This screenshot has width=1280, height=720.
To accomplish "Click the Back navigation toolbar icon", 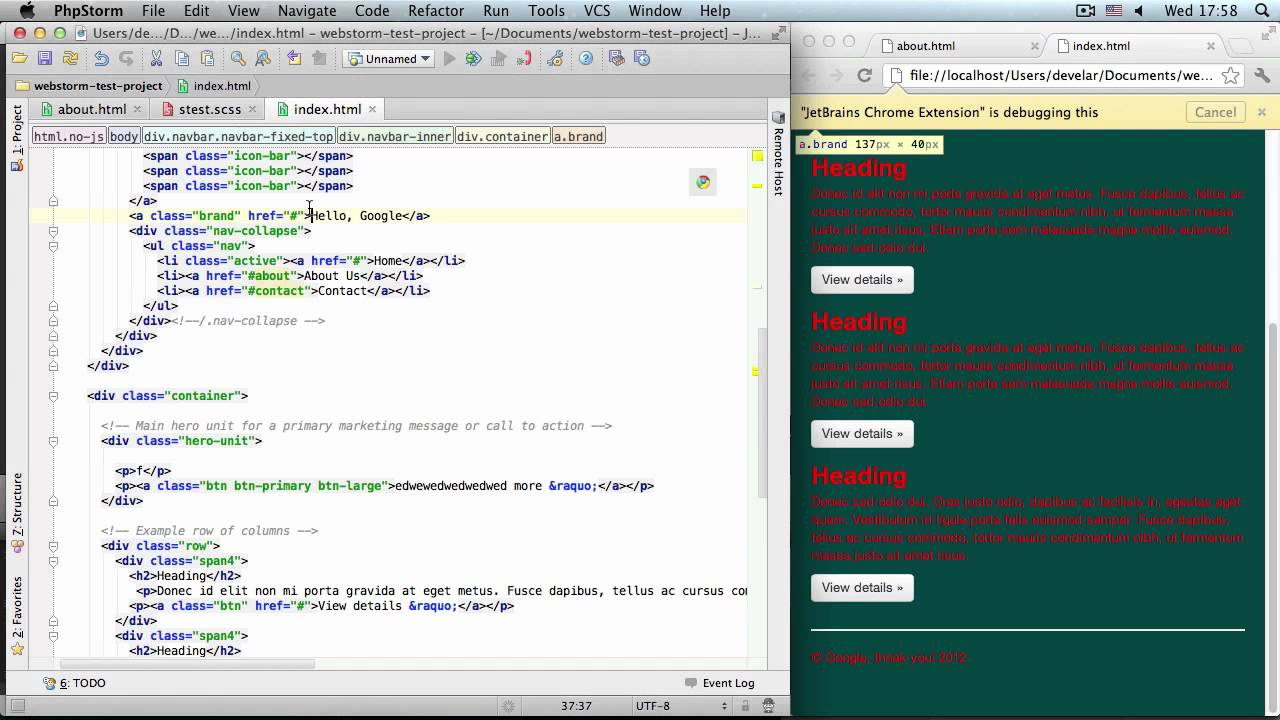I will click(x=294, y=59).
